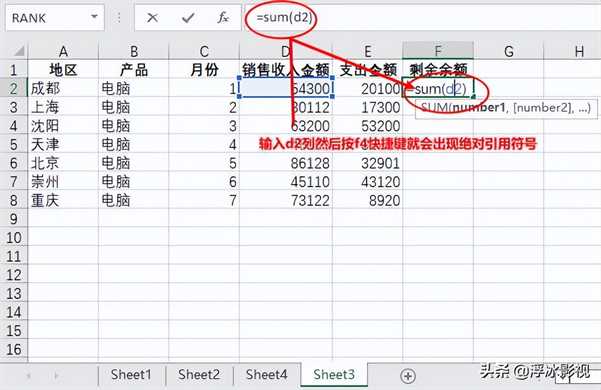The width and height of the screenshot is (601, 390).
Task: Expand the Name Box dropdown showing RANK
Action: tap(94, 17)
